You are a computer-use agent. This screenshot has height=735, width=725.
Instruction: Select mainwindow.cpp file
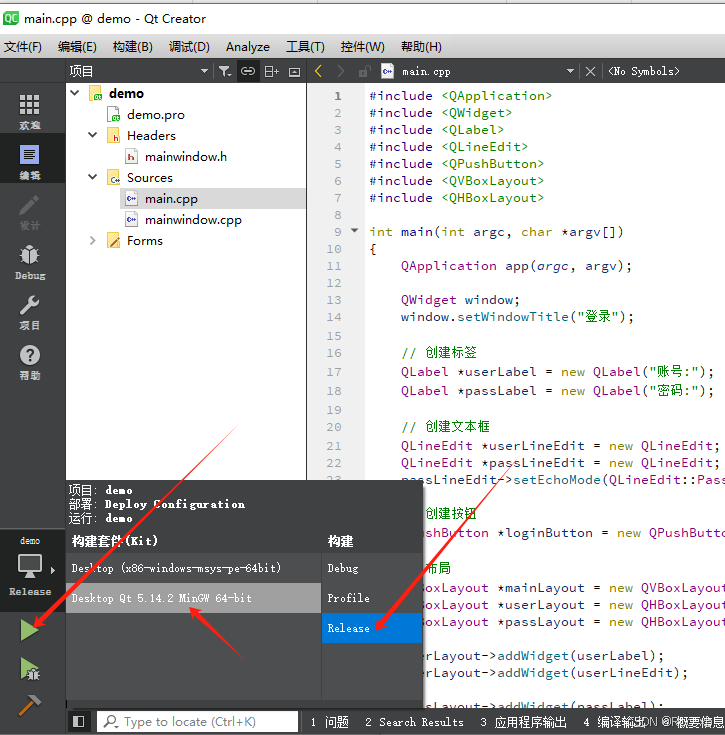tap(193, 220)
